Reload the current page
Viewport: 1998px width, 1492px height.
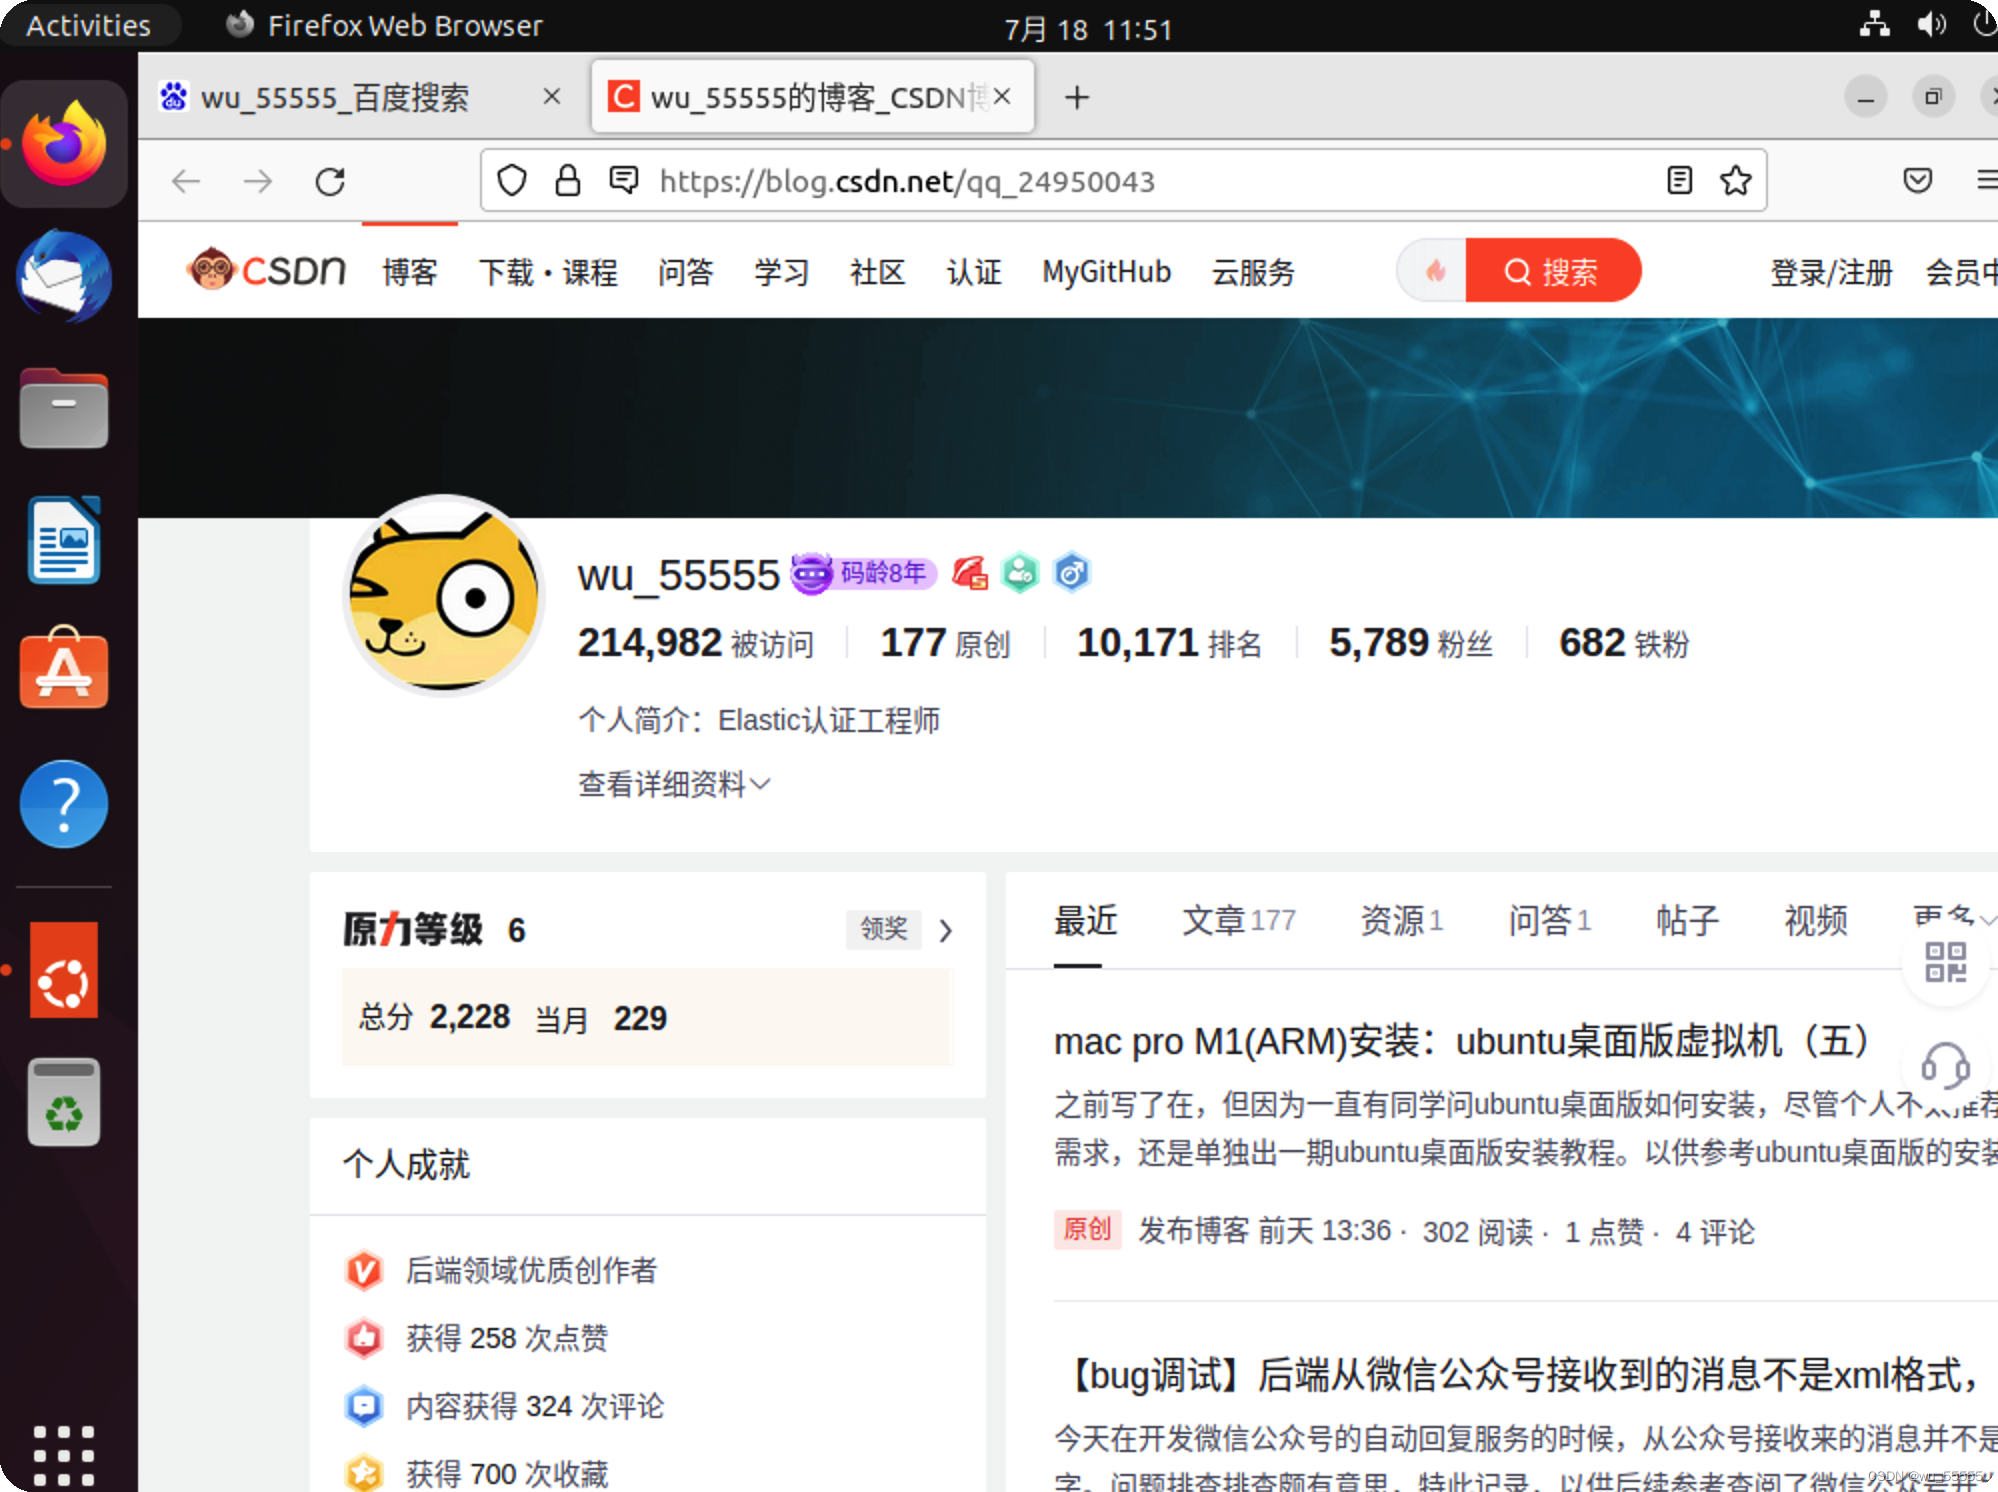[x=330, y=181]
